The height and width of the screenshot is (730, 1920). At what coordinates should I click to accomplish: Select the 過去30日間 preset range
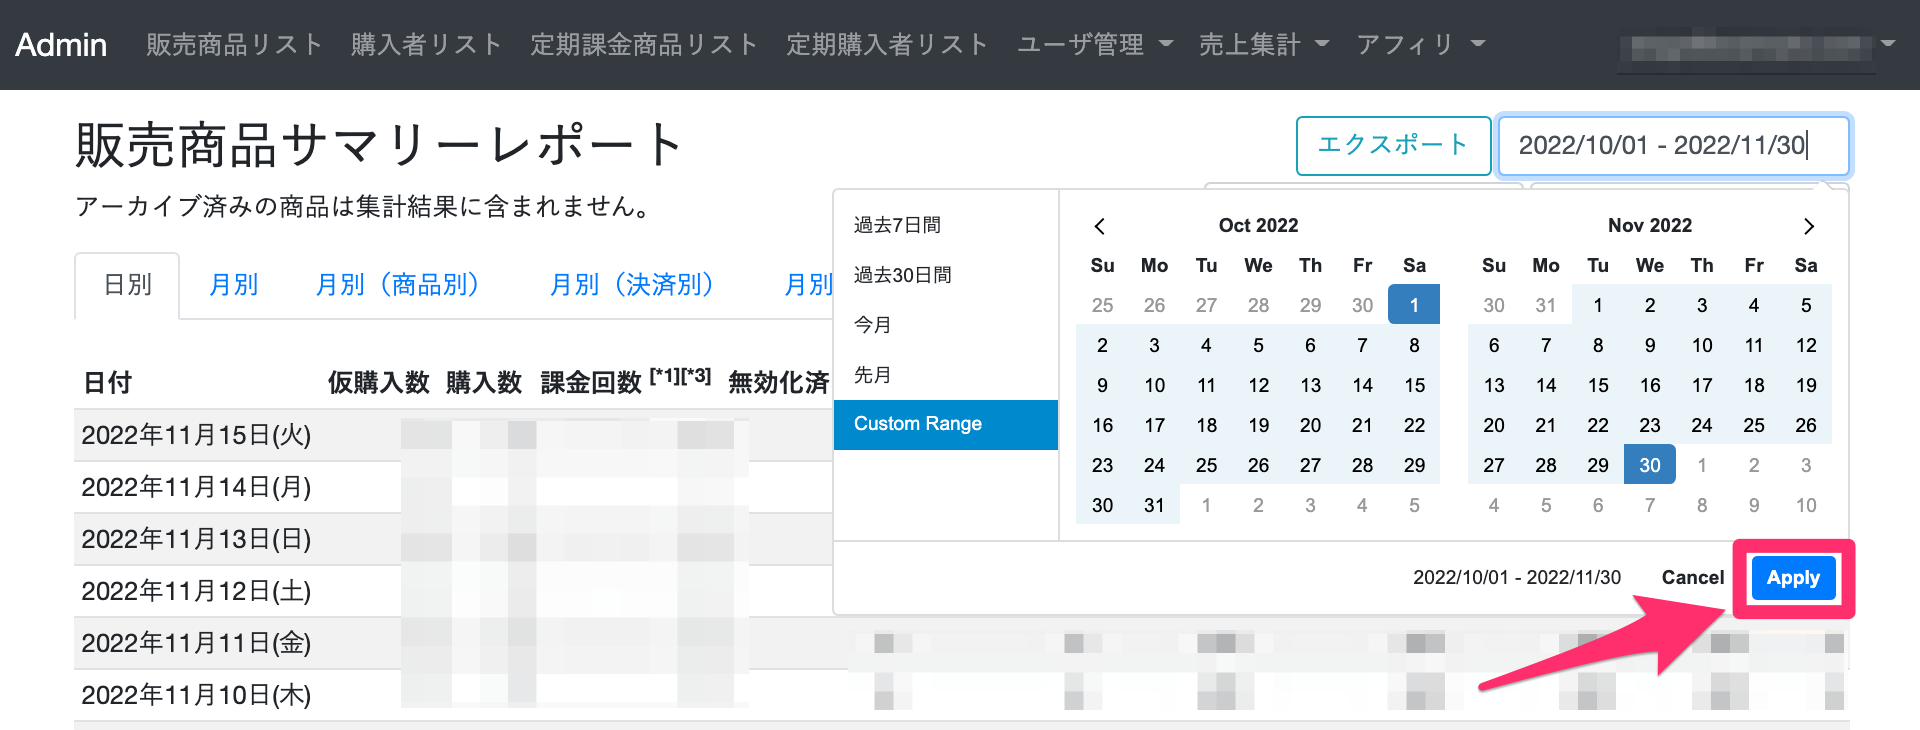(x=902, y=276)
